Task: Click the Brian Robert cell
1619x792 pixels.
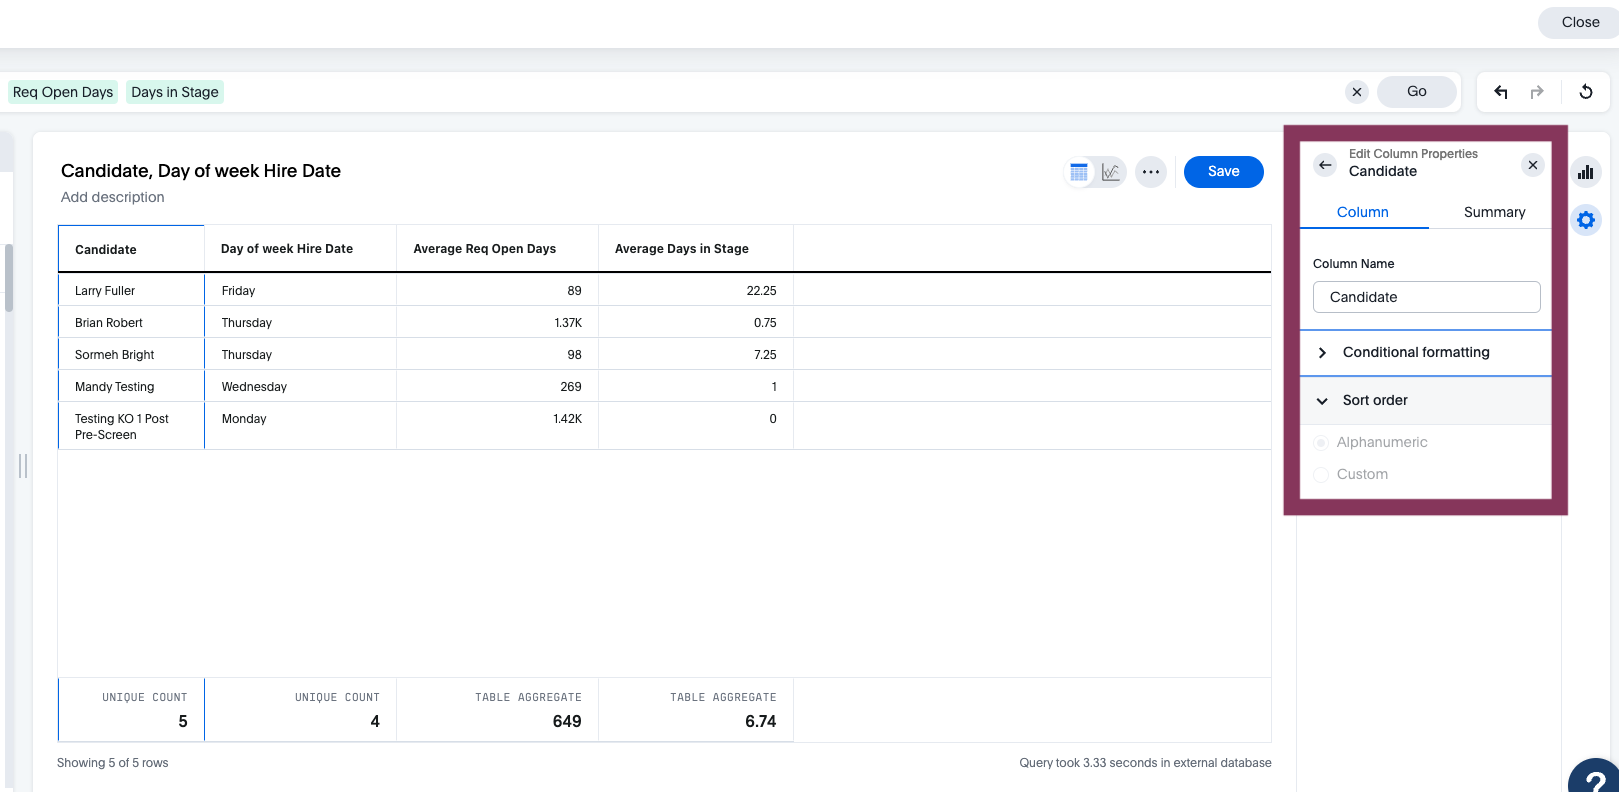Action: pyautogui.click(x=131, y=323)
